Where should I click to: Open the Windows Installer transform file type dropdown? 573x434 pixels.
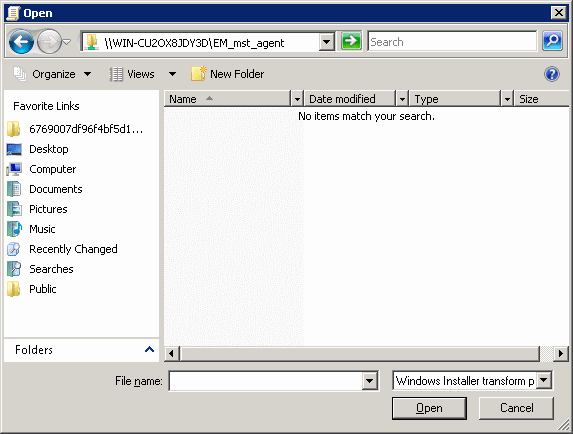tap(544, 381)
